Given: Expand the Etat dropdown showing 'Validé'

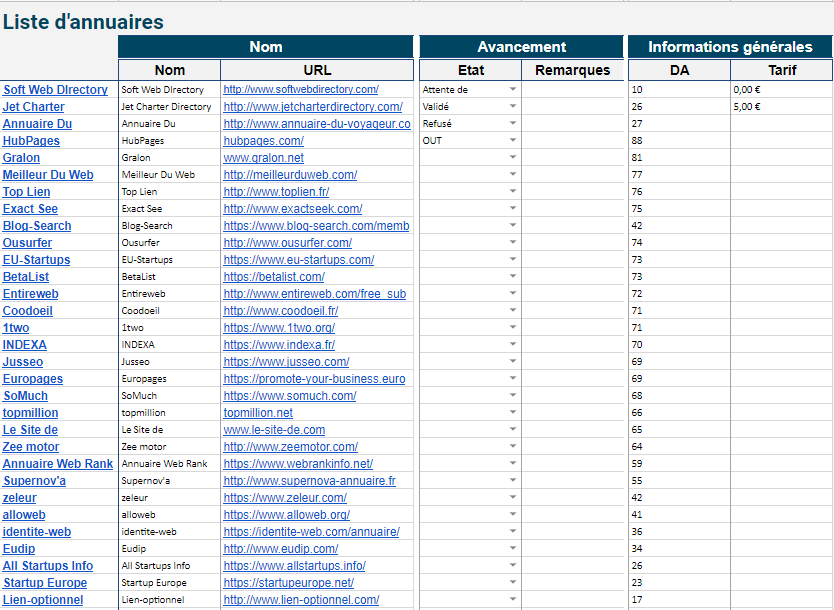Looking at the screenshot, I should click(513, 107).
